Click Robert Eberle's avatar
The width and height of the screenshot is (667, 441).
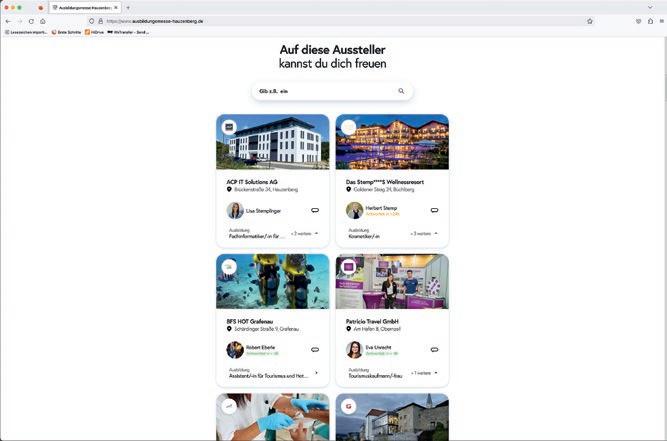tap(235, 350)
